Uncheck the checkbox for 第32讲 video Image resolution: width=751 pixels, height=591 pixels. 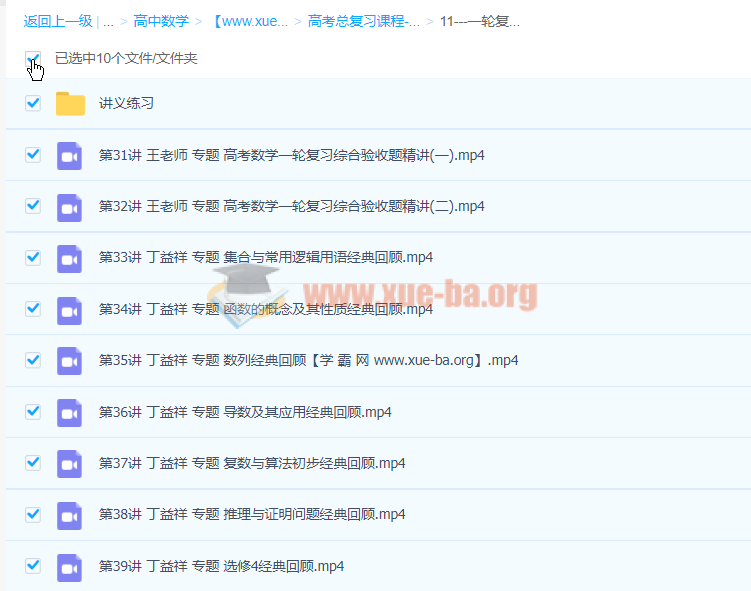pos(33,206)
